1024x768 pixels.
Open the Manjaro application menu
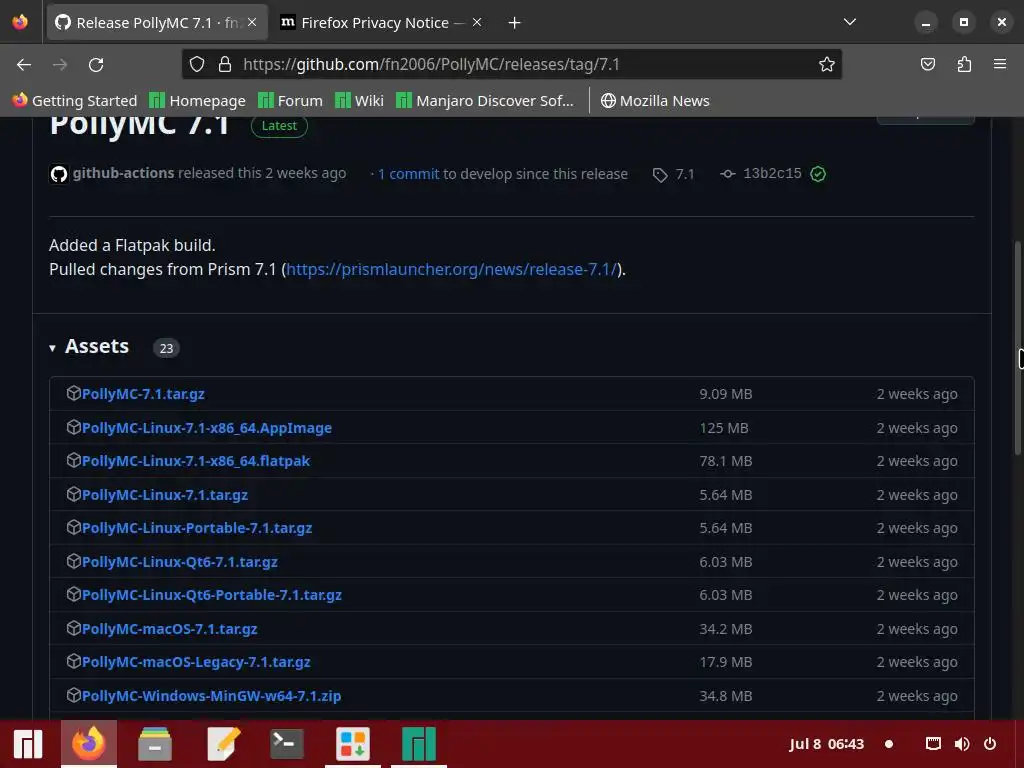27,744
